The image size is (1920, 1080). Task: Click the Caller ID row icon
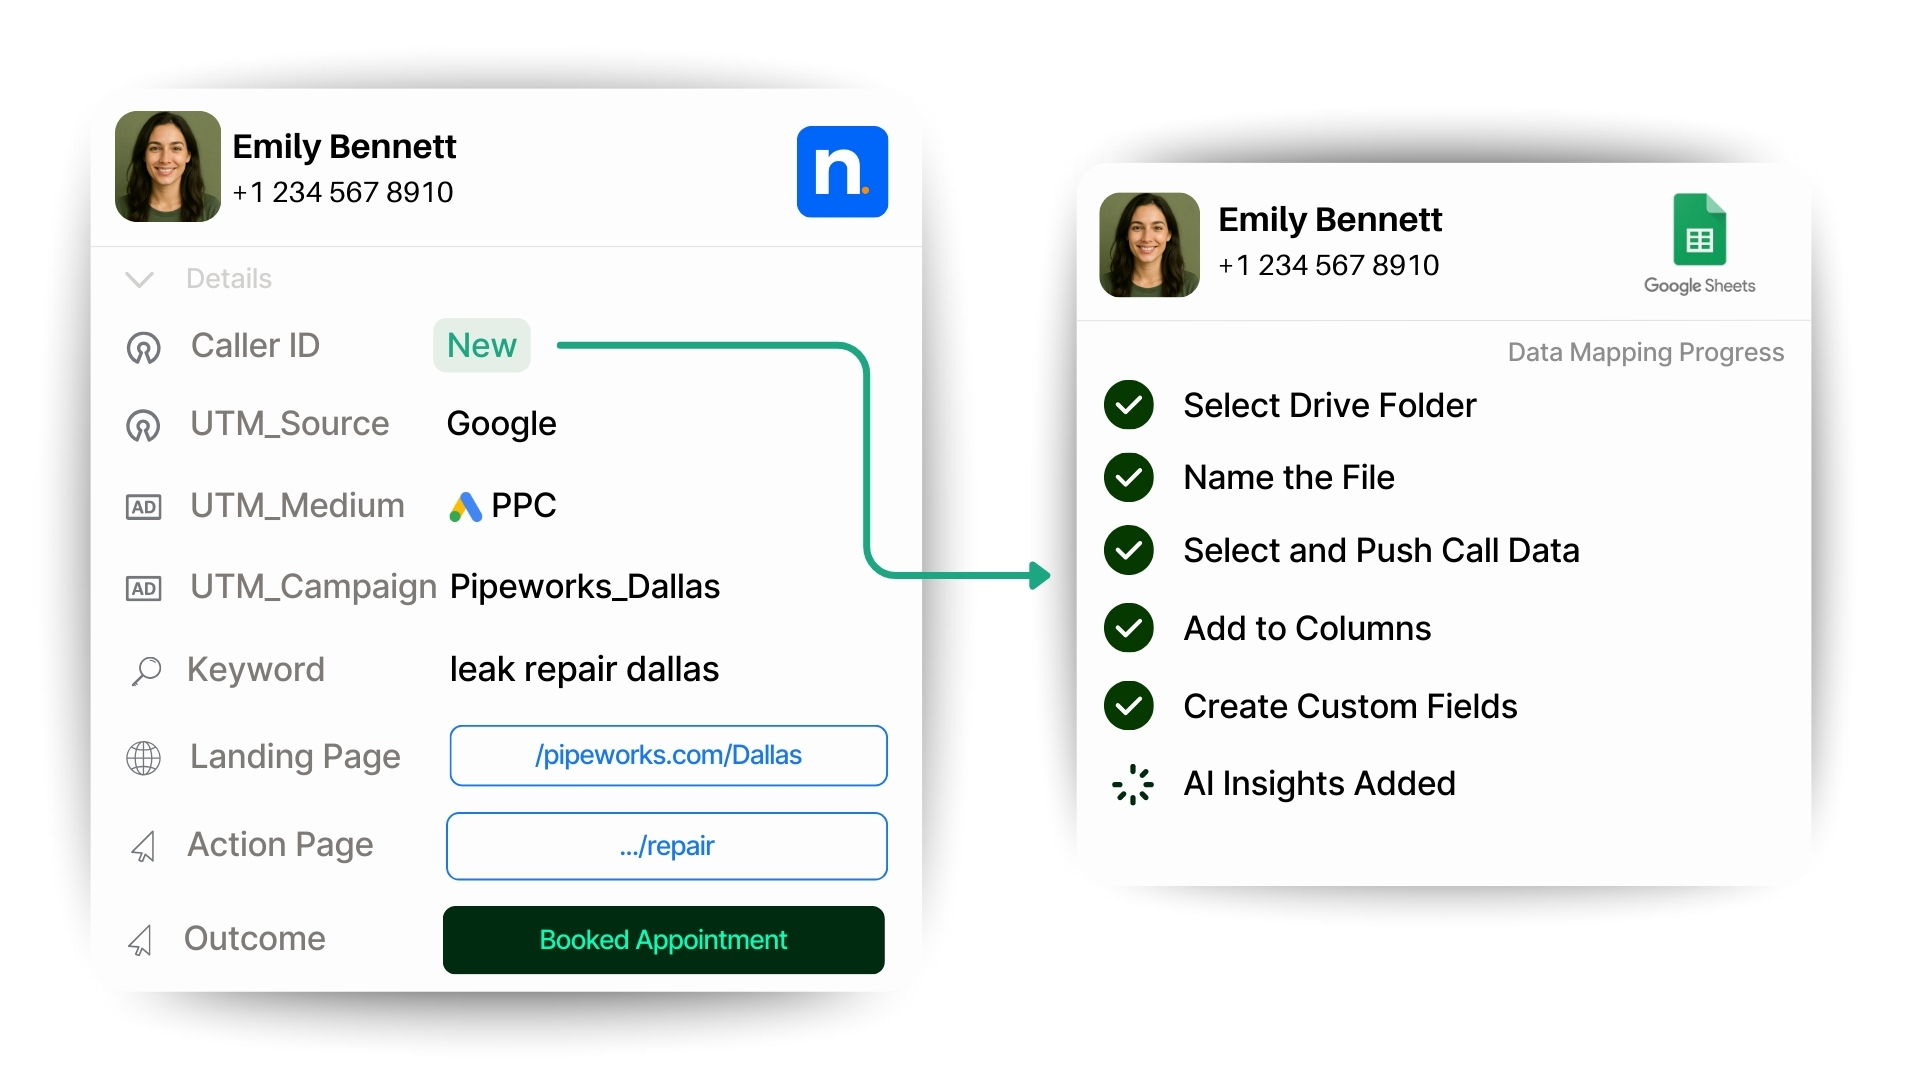143,347
